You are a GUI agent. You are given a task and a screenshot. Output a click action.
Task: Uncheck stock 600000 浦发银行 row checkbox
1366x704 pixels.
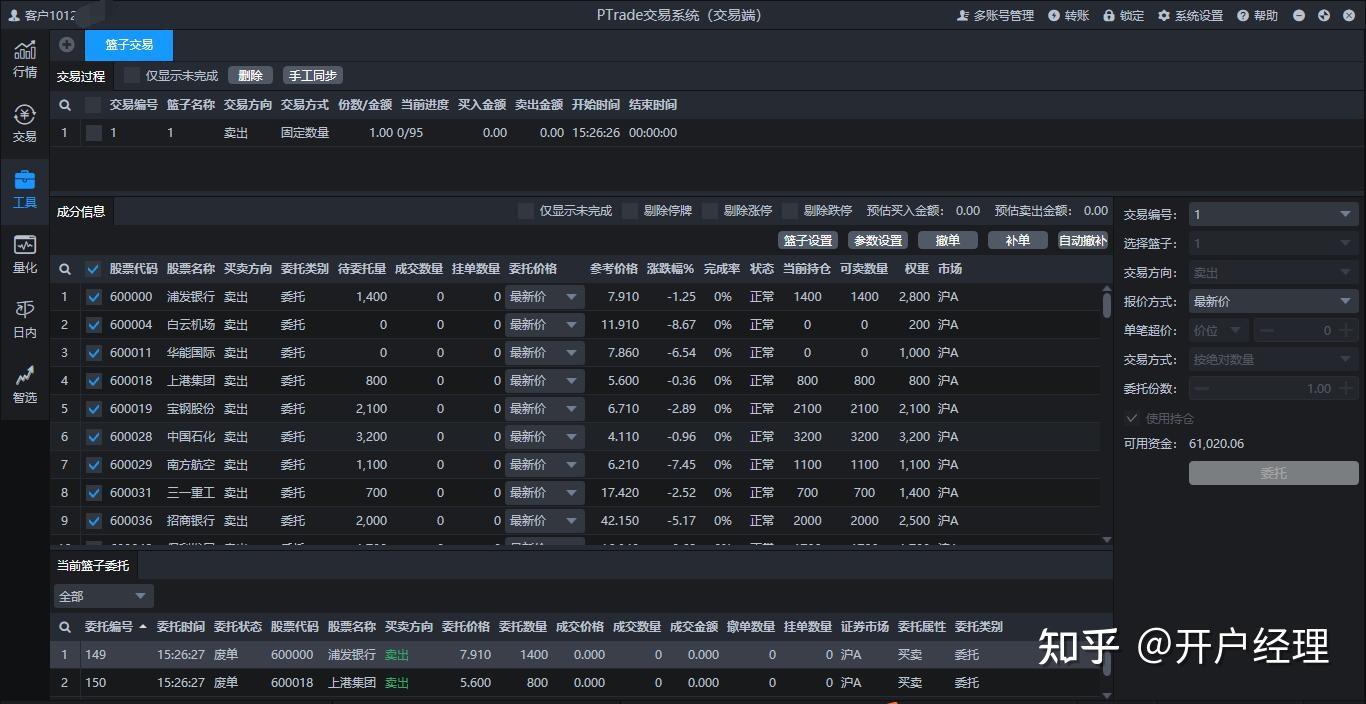[93, 296]
